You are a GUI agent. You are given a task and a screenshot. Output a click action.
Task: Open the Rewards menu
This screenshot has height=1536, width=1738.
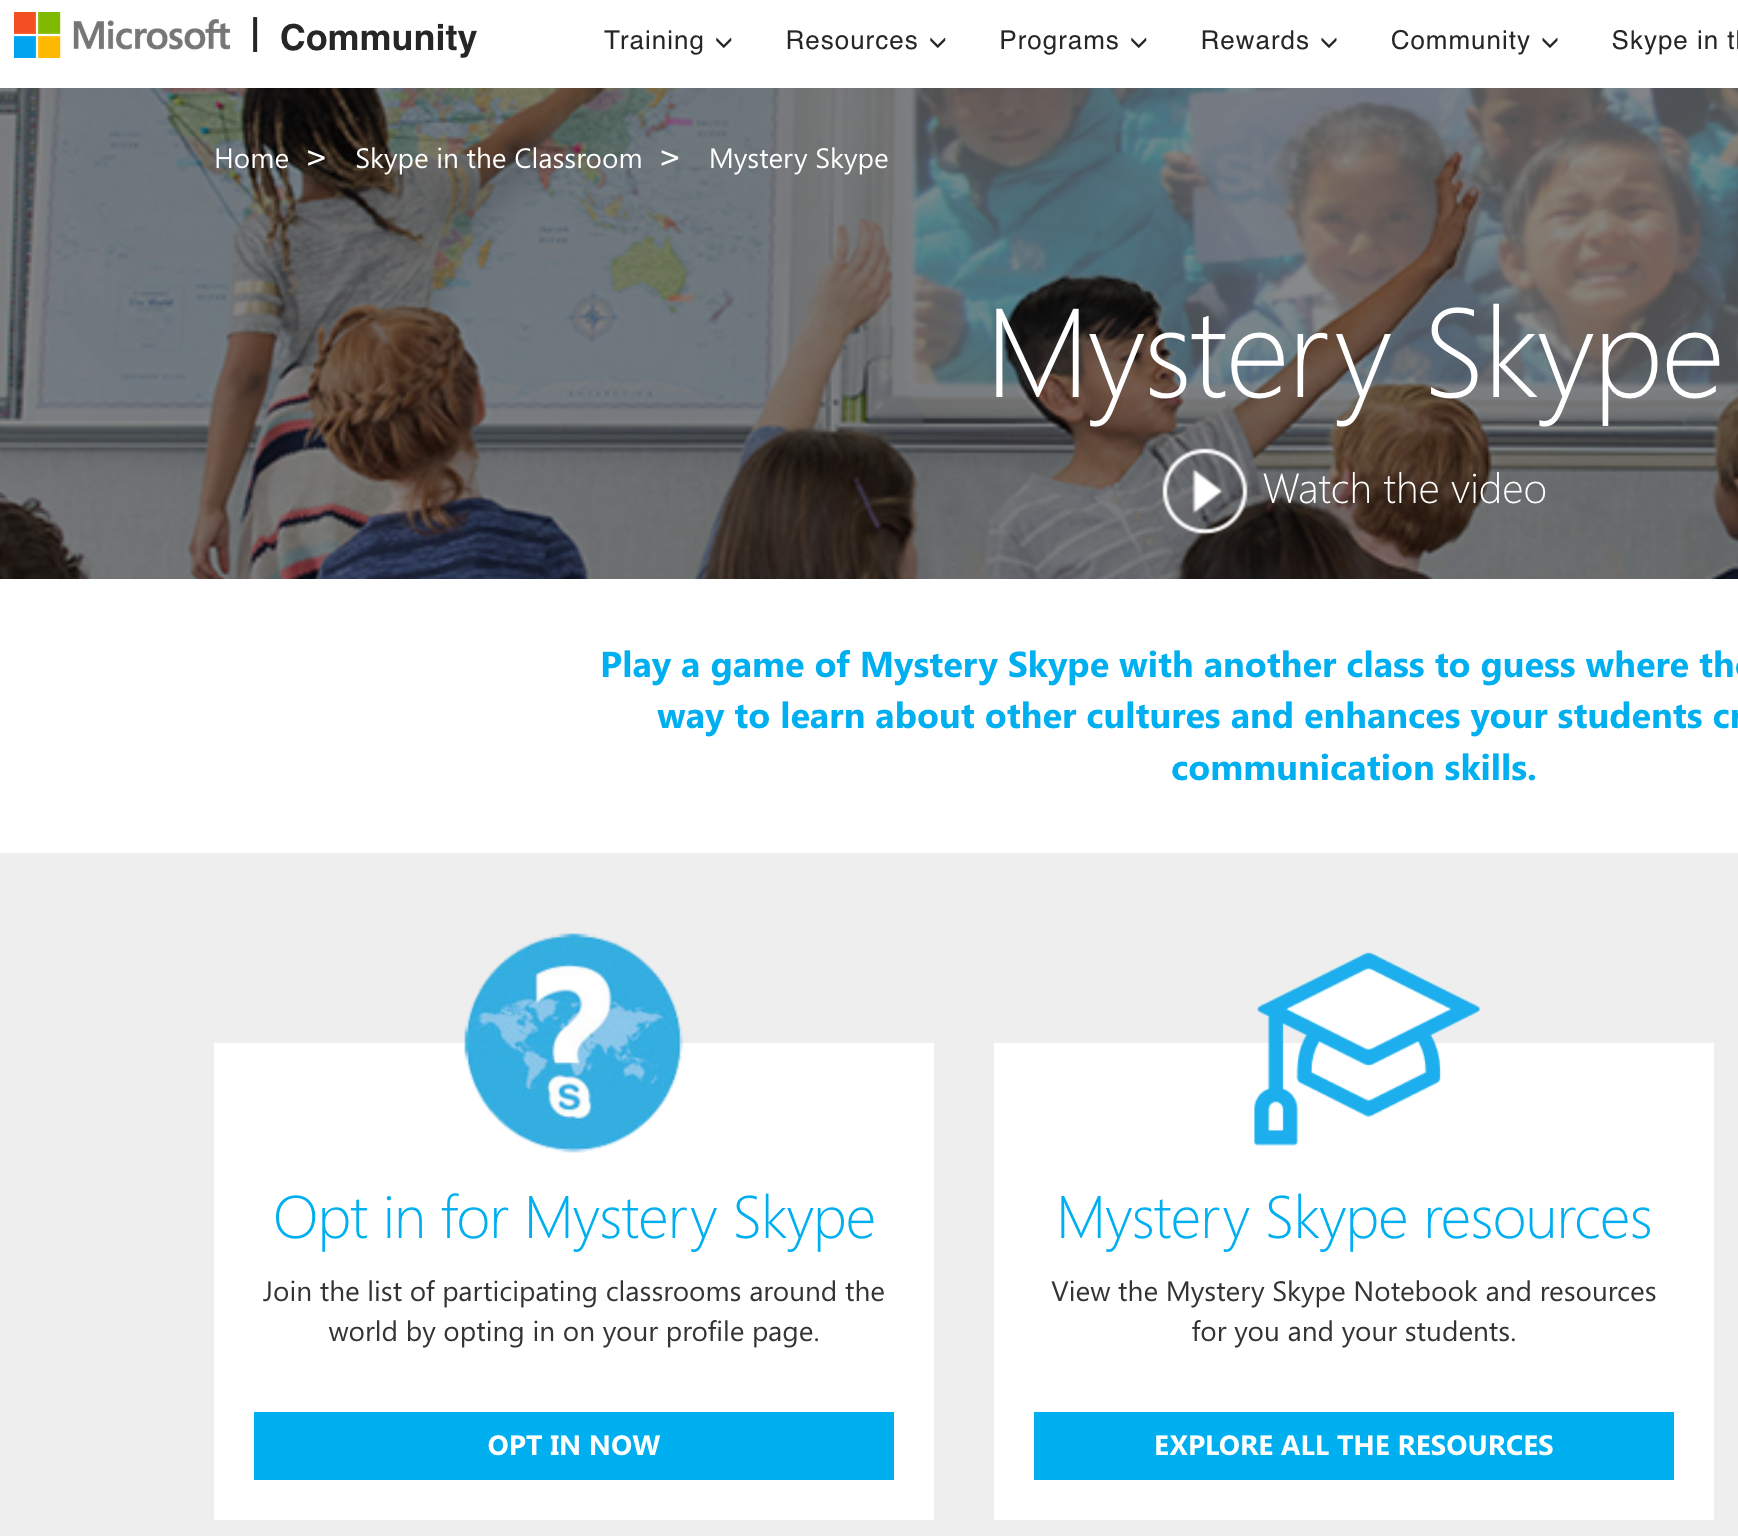point(1268,40)
